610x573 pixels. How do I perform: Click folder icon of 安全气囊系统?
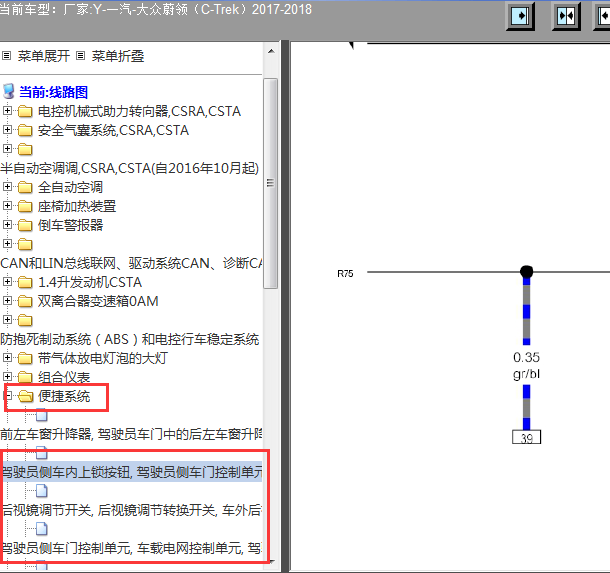[25, 130]
